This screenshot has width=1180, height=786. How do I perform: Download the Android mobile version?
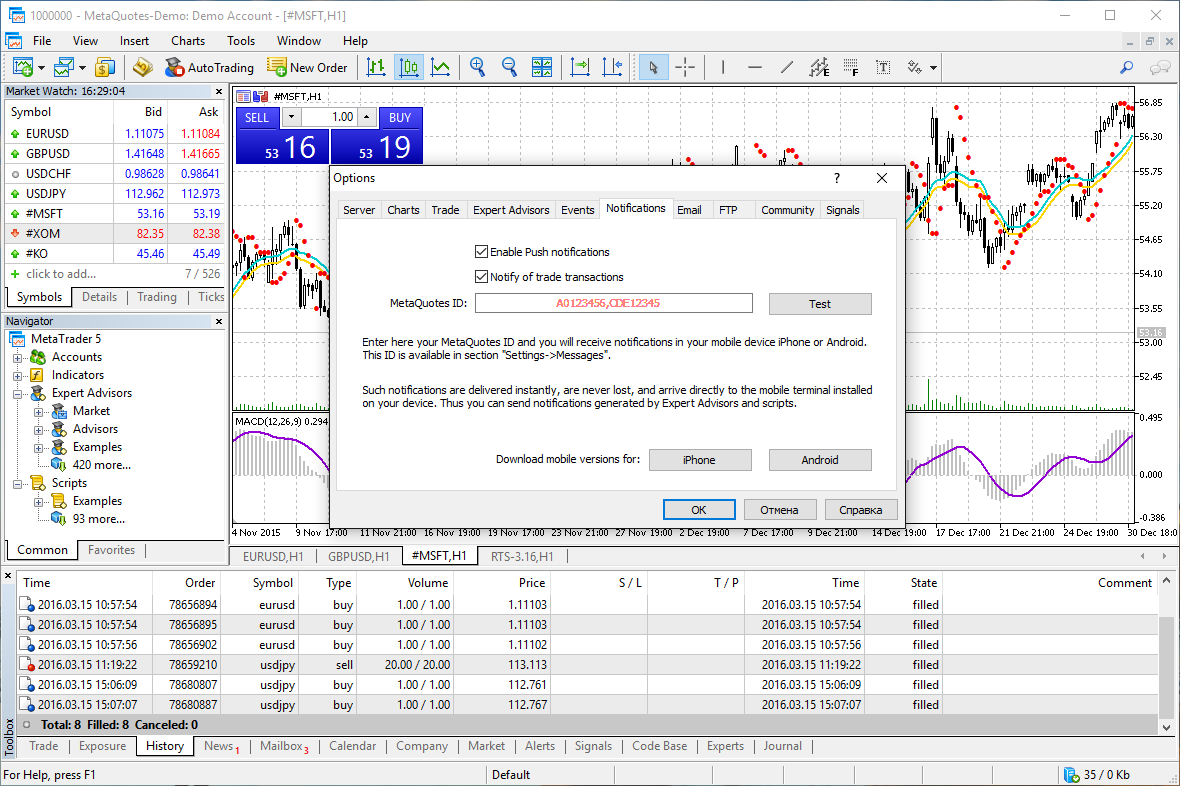(819, 459)
